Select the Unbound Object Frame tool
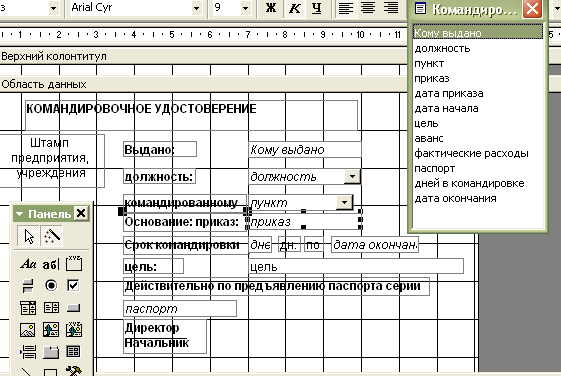Viewport: 561px width, 376px height. [51, 330]
